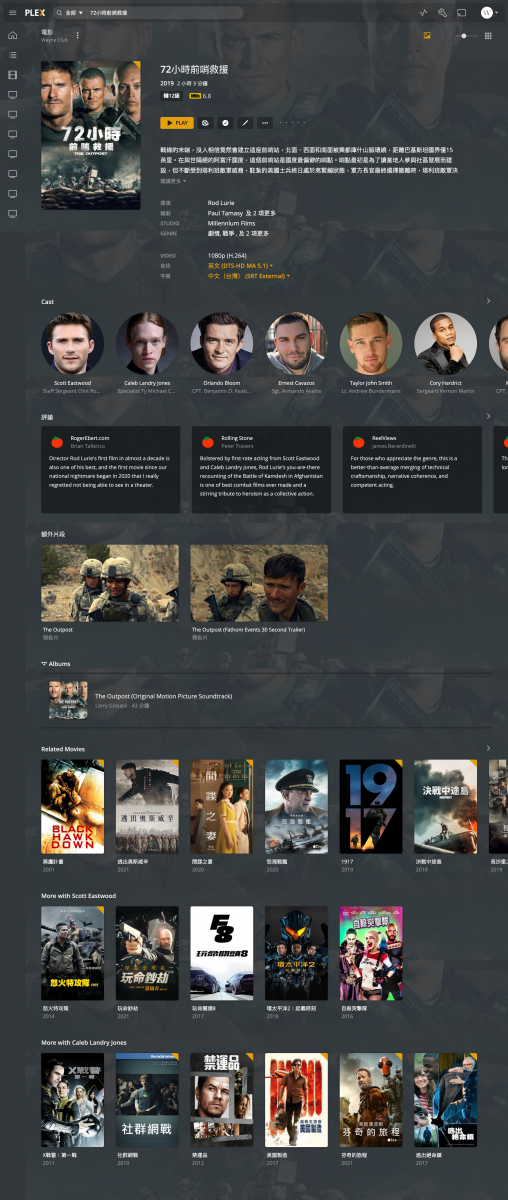The image size is (508, 1200).
Task: Open the hamburger navigation menu
Action: [12, 13]
